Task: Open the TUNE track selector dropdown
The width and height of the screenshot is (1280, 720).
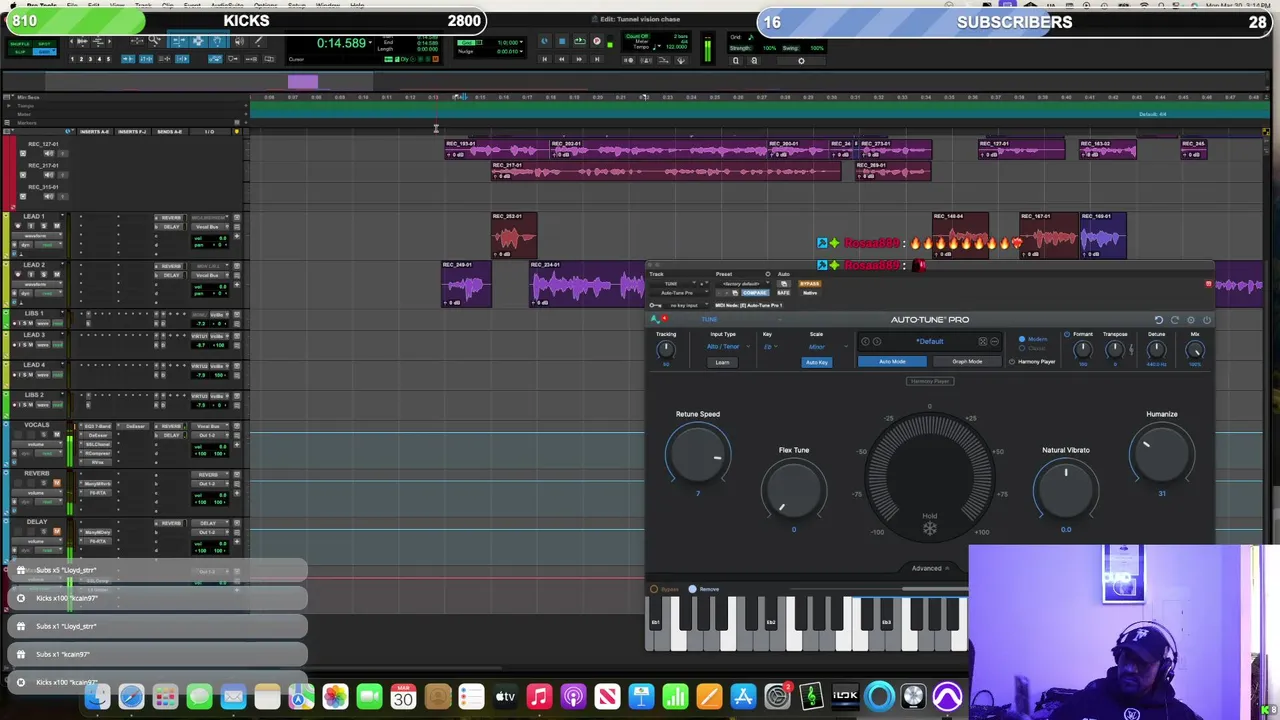Action: [x=672, y=284]
